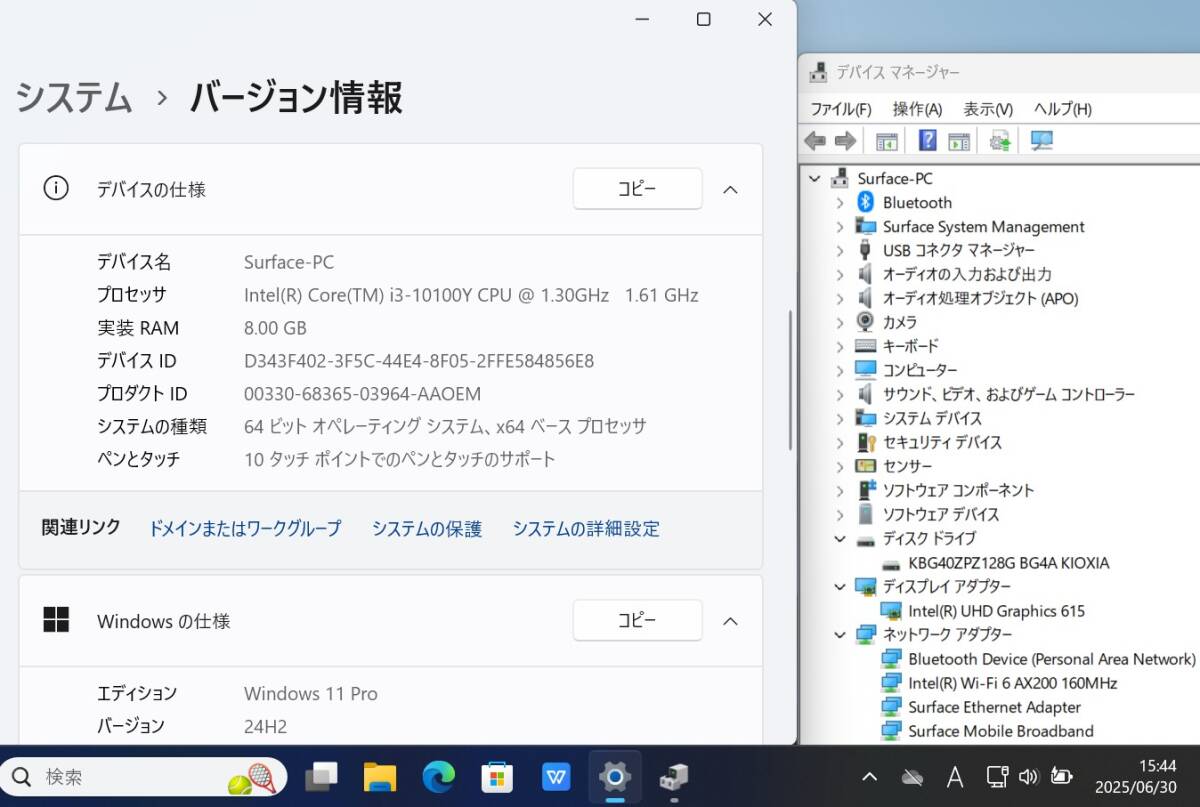Open the システムの保護 link
The image size is (1200, 807).
tap(427, 529)
